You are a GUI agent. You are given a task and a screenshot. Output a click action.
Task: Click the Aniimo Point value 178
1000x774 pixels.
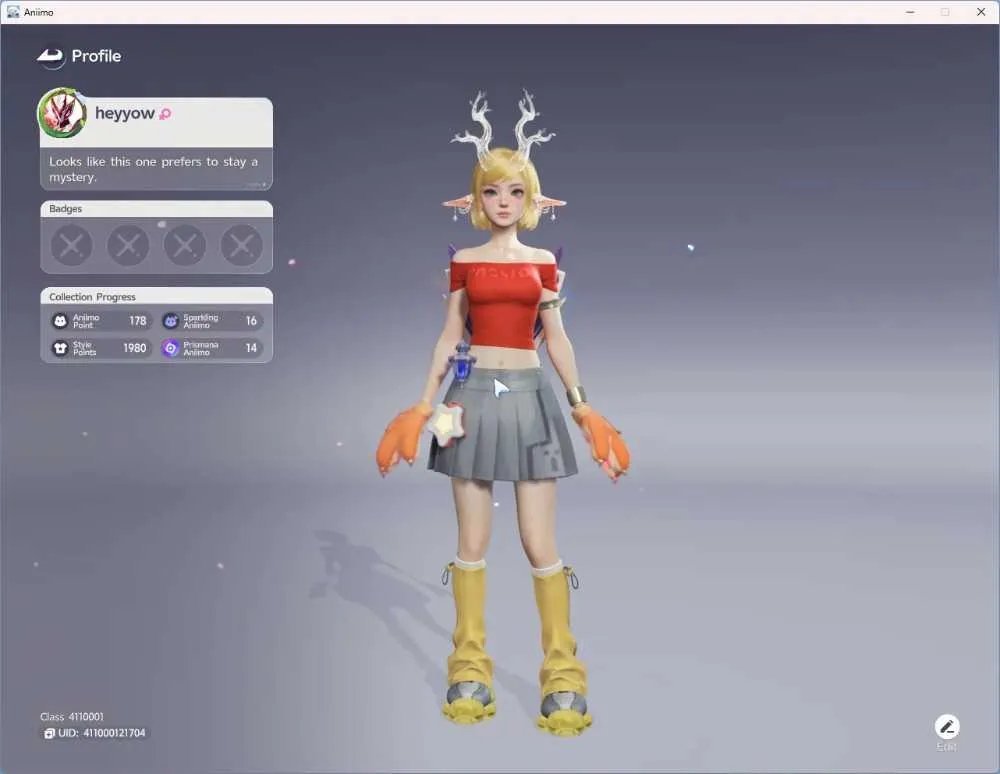click(x=138, y=321)
